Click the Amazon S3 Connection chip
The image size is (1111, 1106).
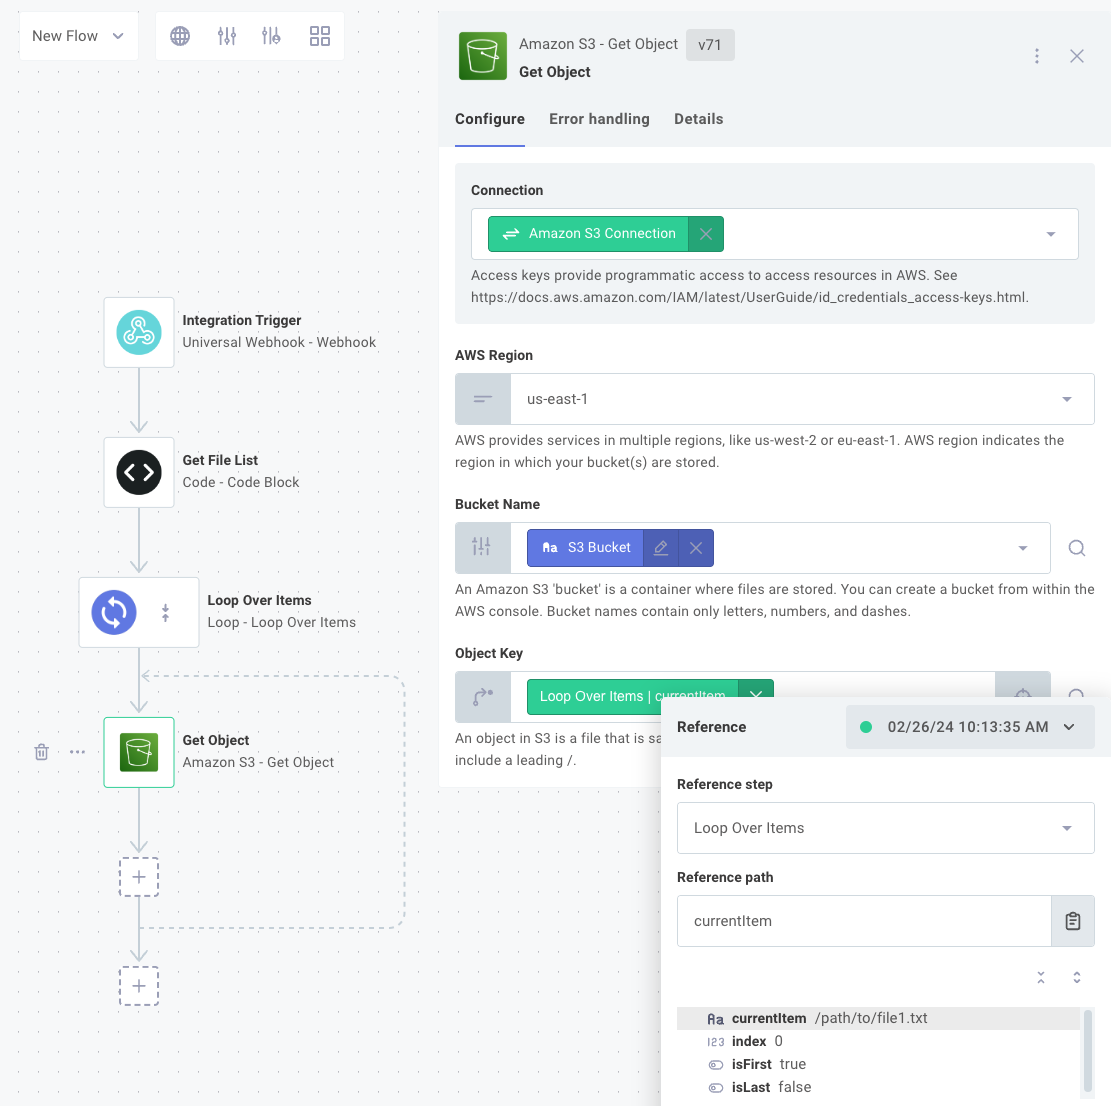pyautogui.click(x=588, y=234)
